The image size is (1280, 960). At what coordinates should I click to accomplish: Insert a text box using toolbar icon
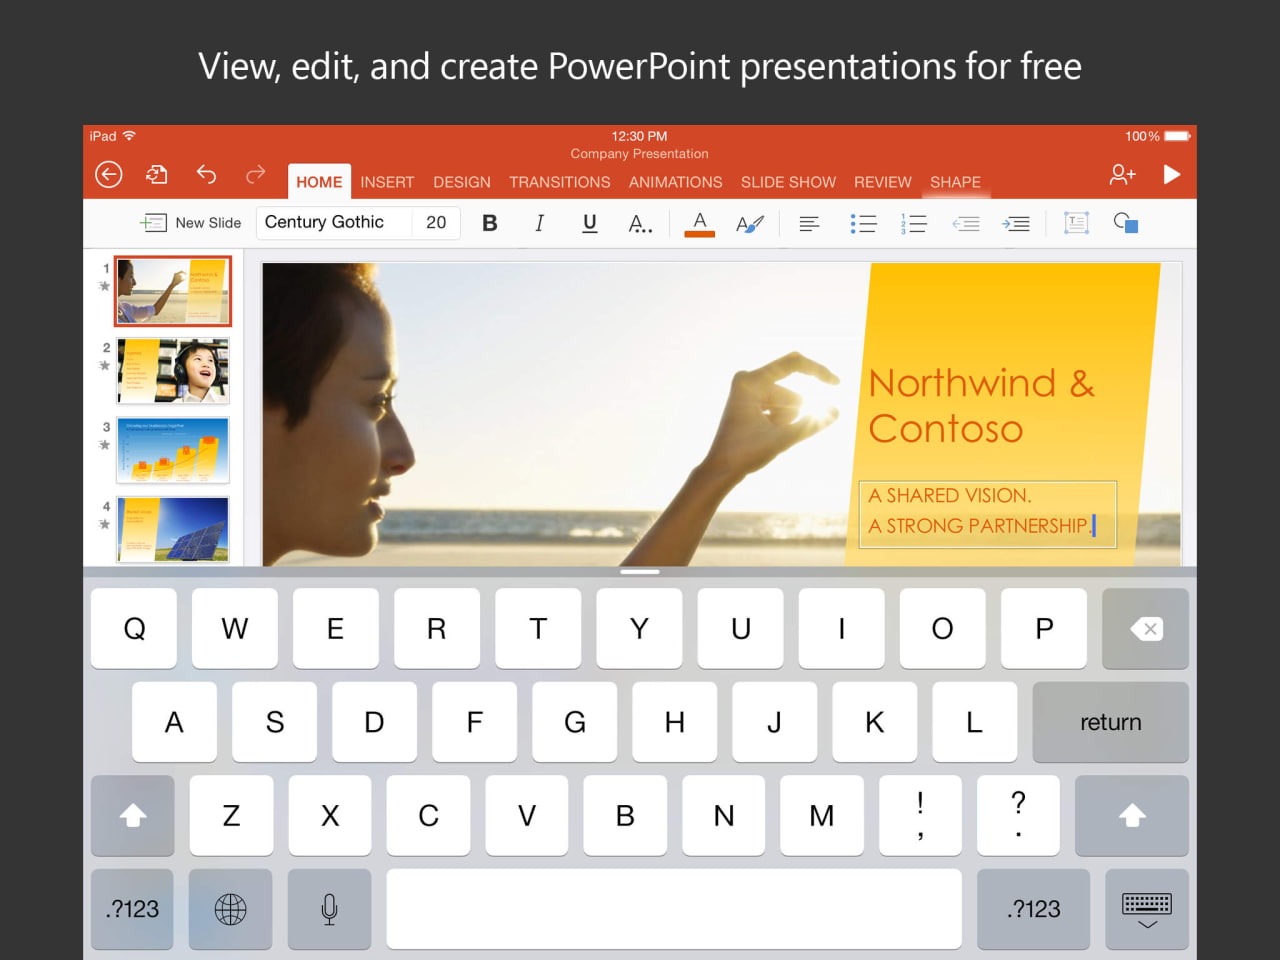(x=1076, y=223)
